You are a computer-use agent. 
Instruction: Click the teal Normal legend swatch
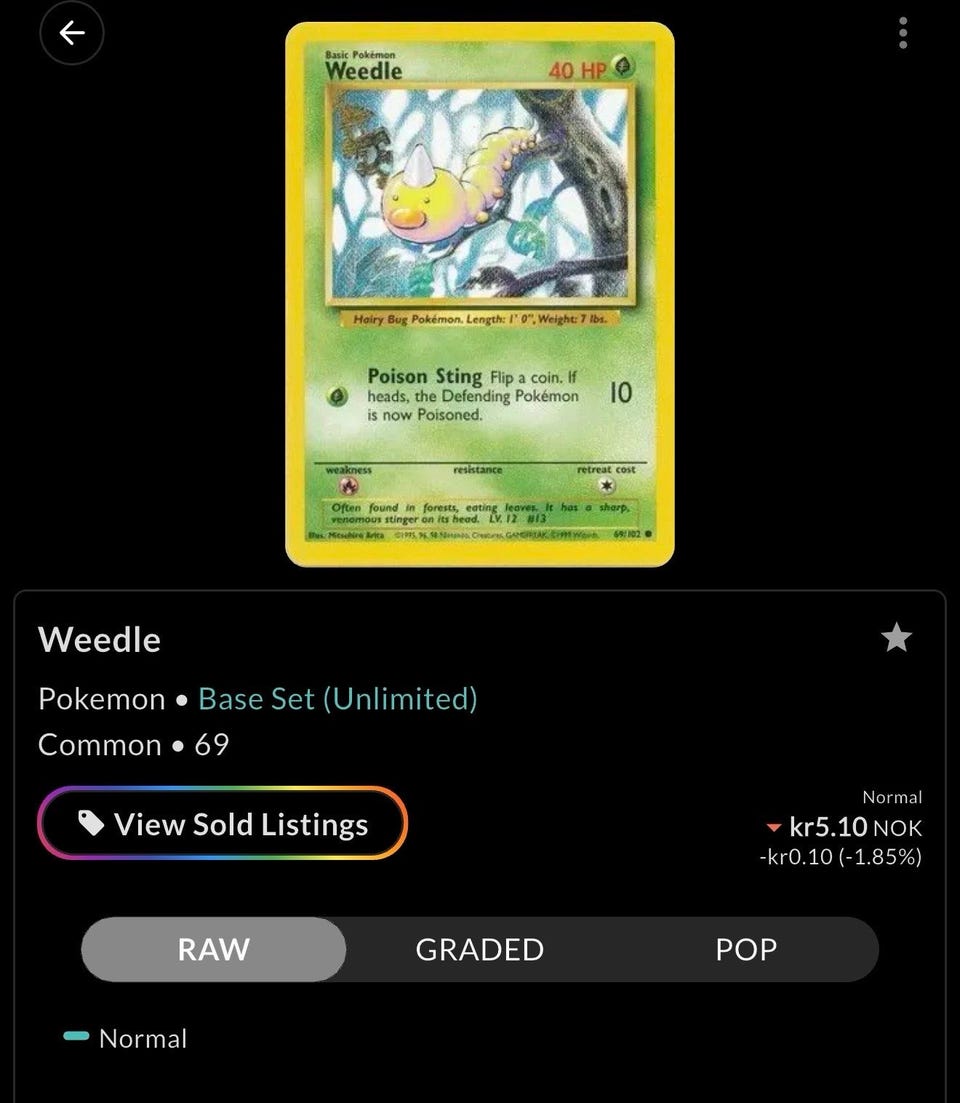tap(76, 1035)
